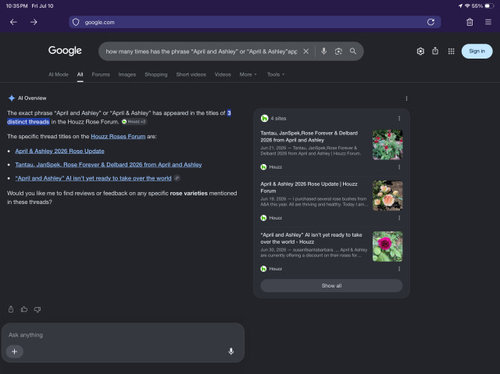Image resolution: width=500 pixels, height=374 pixels.
Task: View red rose bush thumbnail
Action: pos(387,145)
